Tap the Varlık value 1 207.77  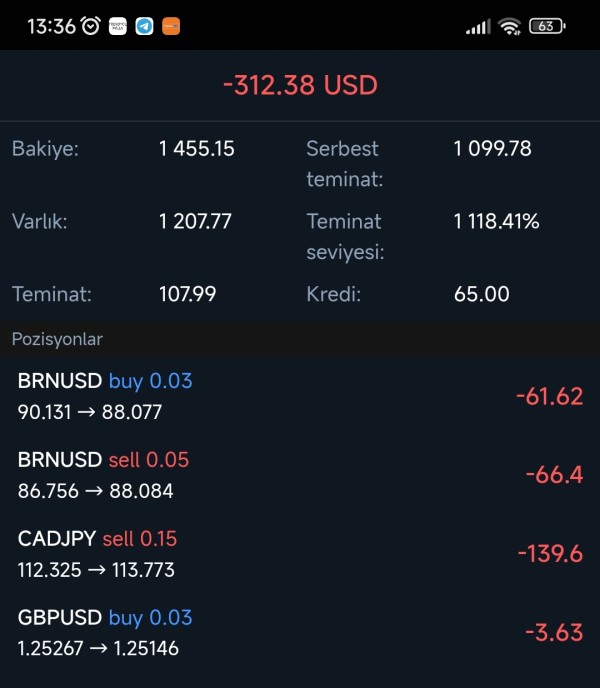(x=195, y=221)
